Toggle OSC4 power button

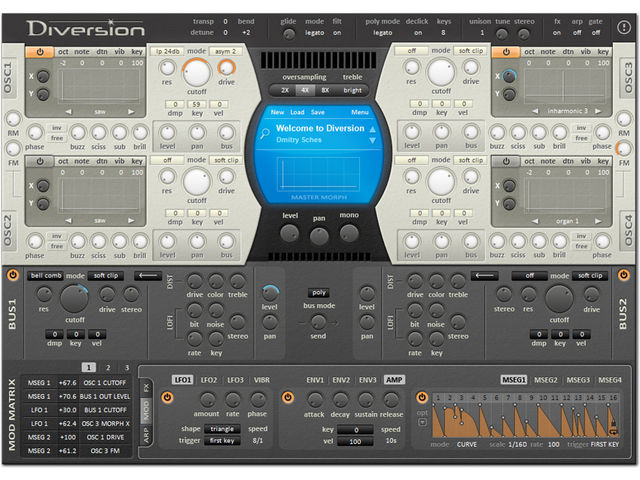506,161
